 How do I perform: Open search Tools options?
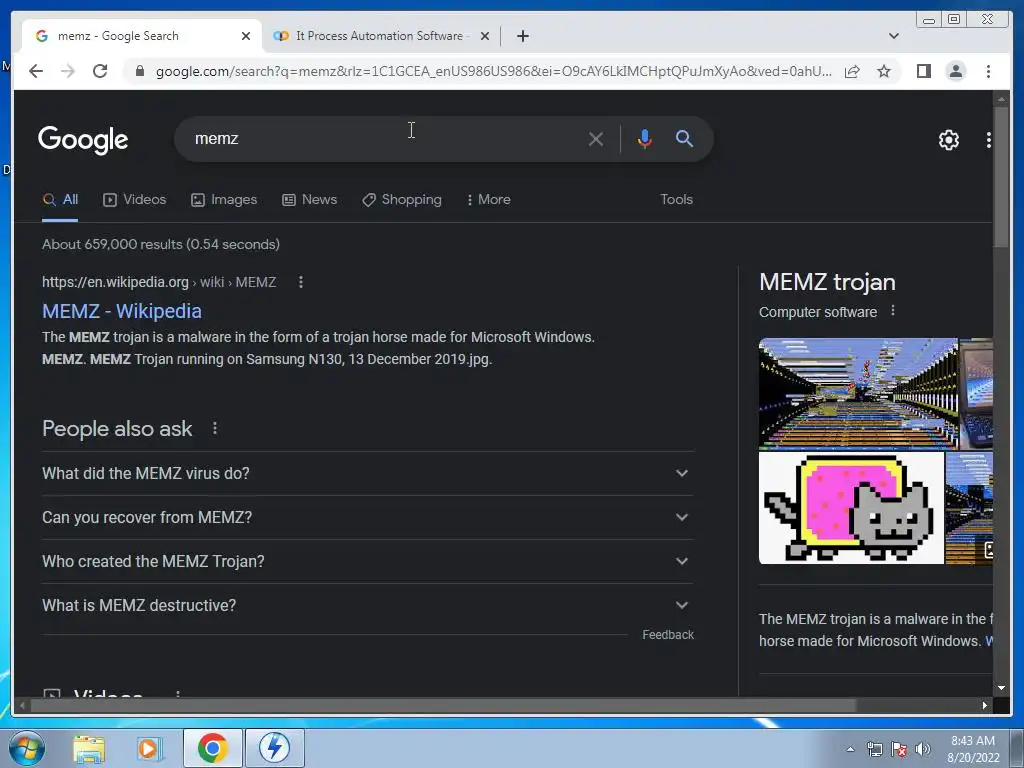[x=676, y=200]
